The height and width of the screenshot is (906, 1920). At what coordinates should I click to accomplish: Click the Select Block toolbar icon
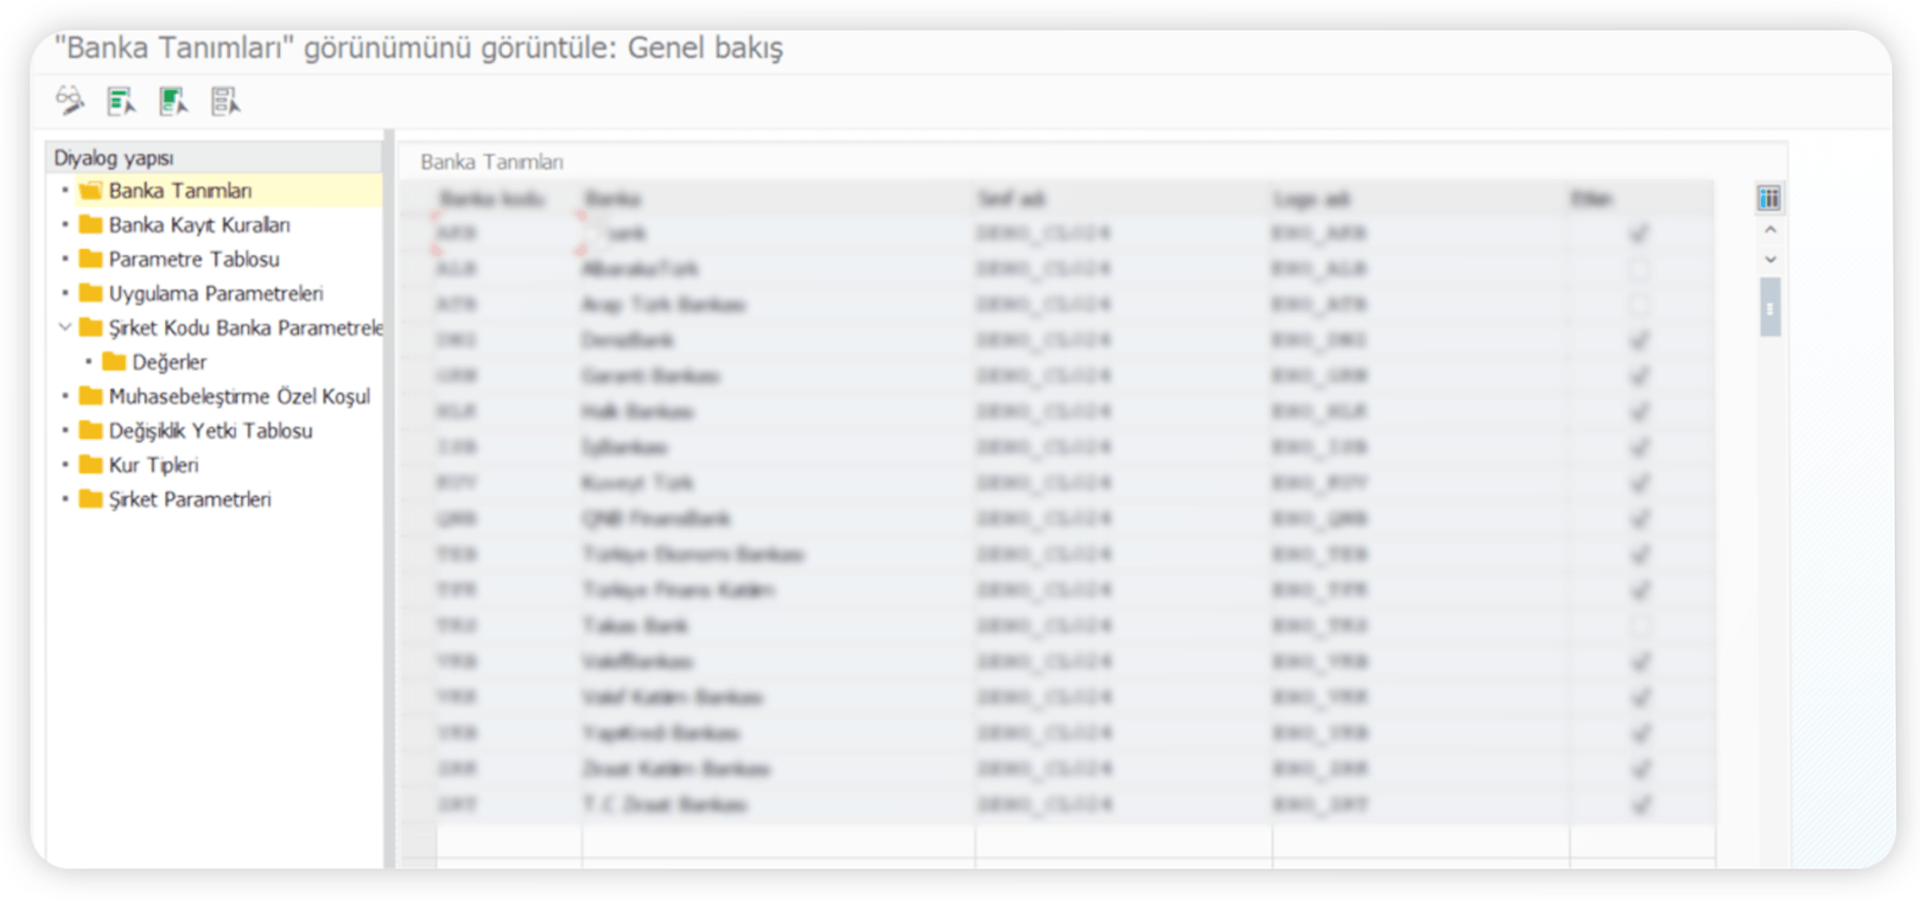[x=173, y=101]
